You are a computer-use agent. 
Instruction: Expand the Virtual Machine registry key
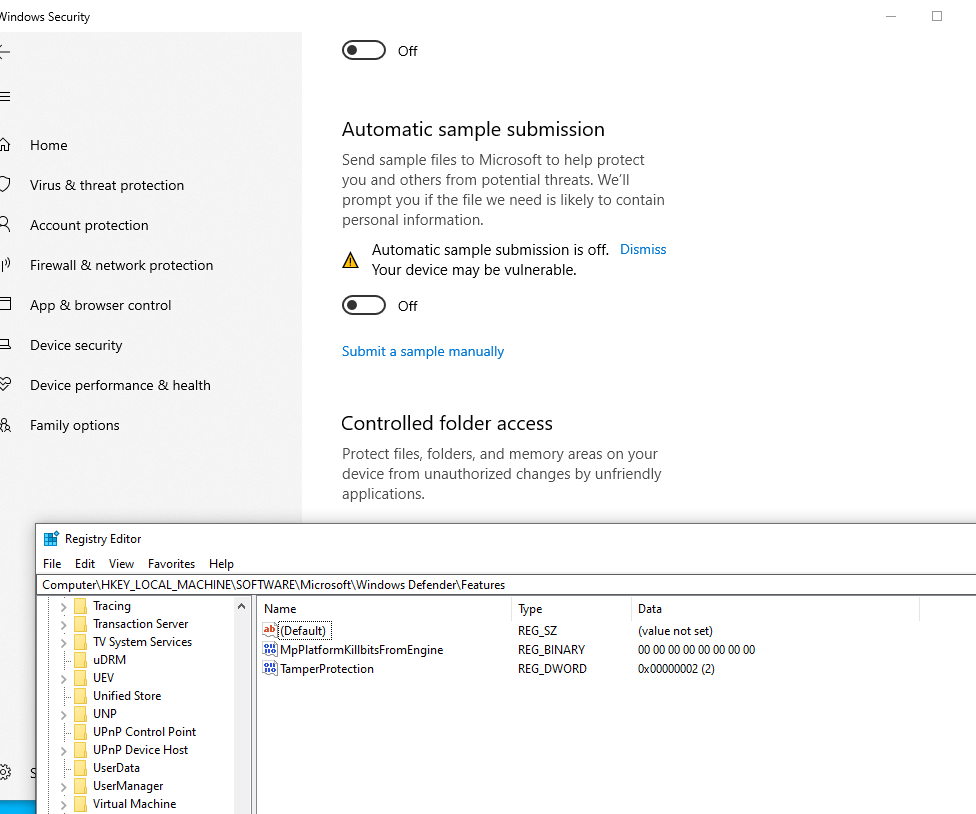pyautogui.click(x=63, y=805)
